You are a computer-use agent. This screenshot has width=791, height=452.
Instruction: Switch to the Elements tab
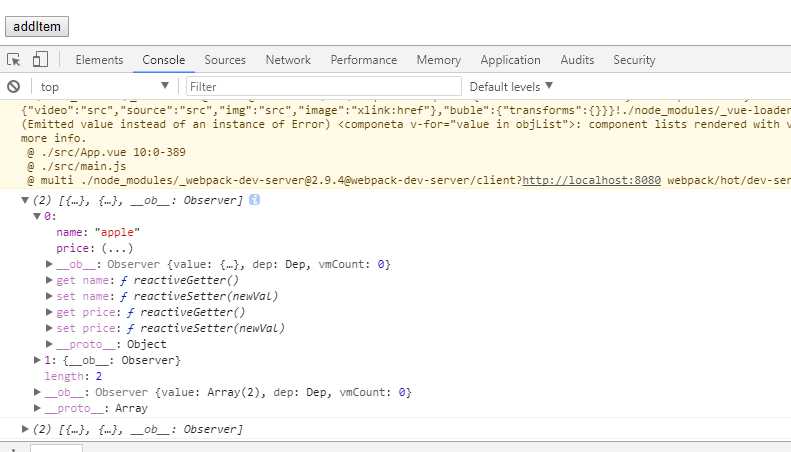pos(99,60)
